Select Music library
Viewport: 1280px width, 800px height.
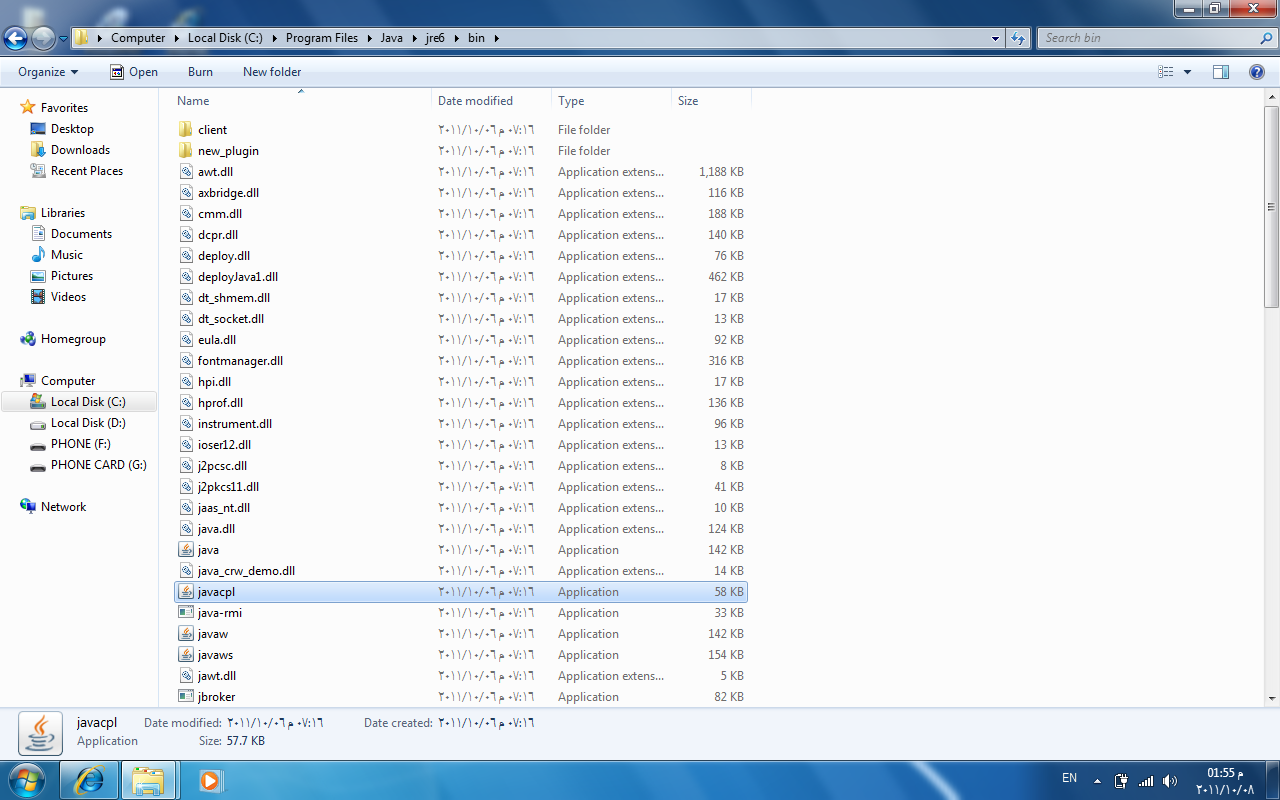67,255
